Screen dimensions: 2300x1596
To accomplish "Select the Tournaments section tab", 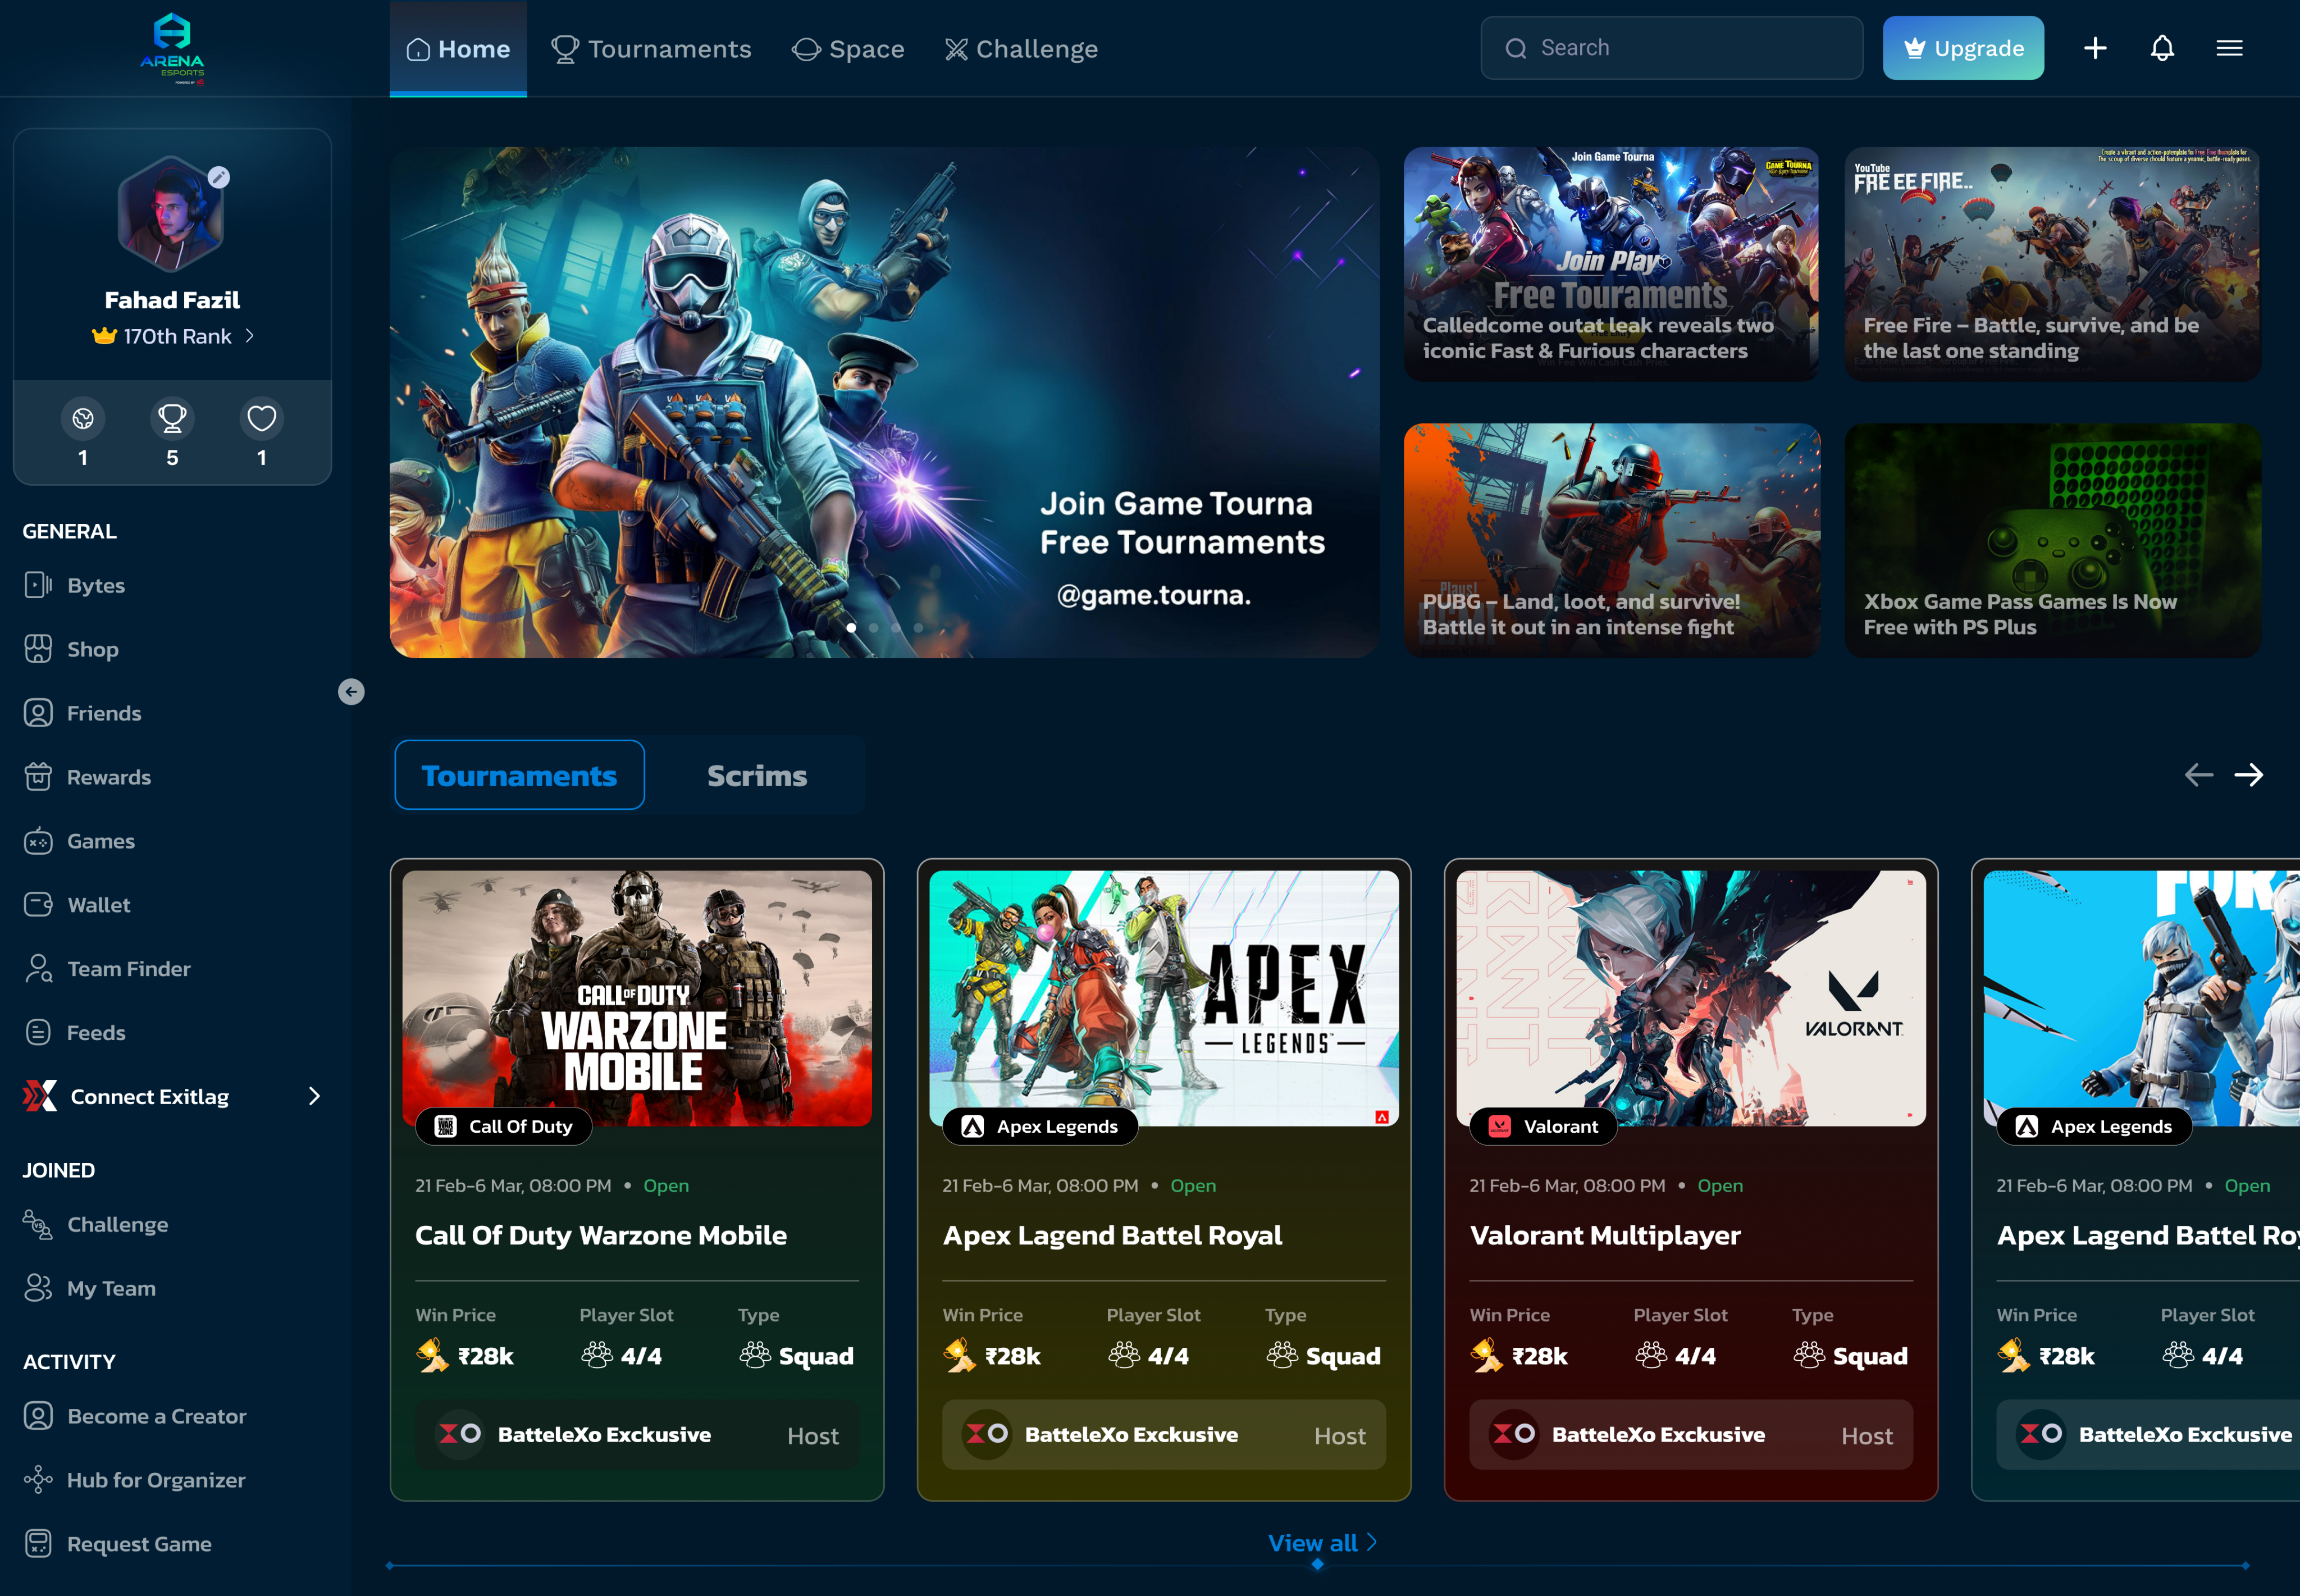I will point(519,775).
